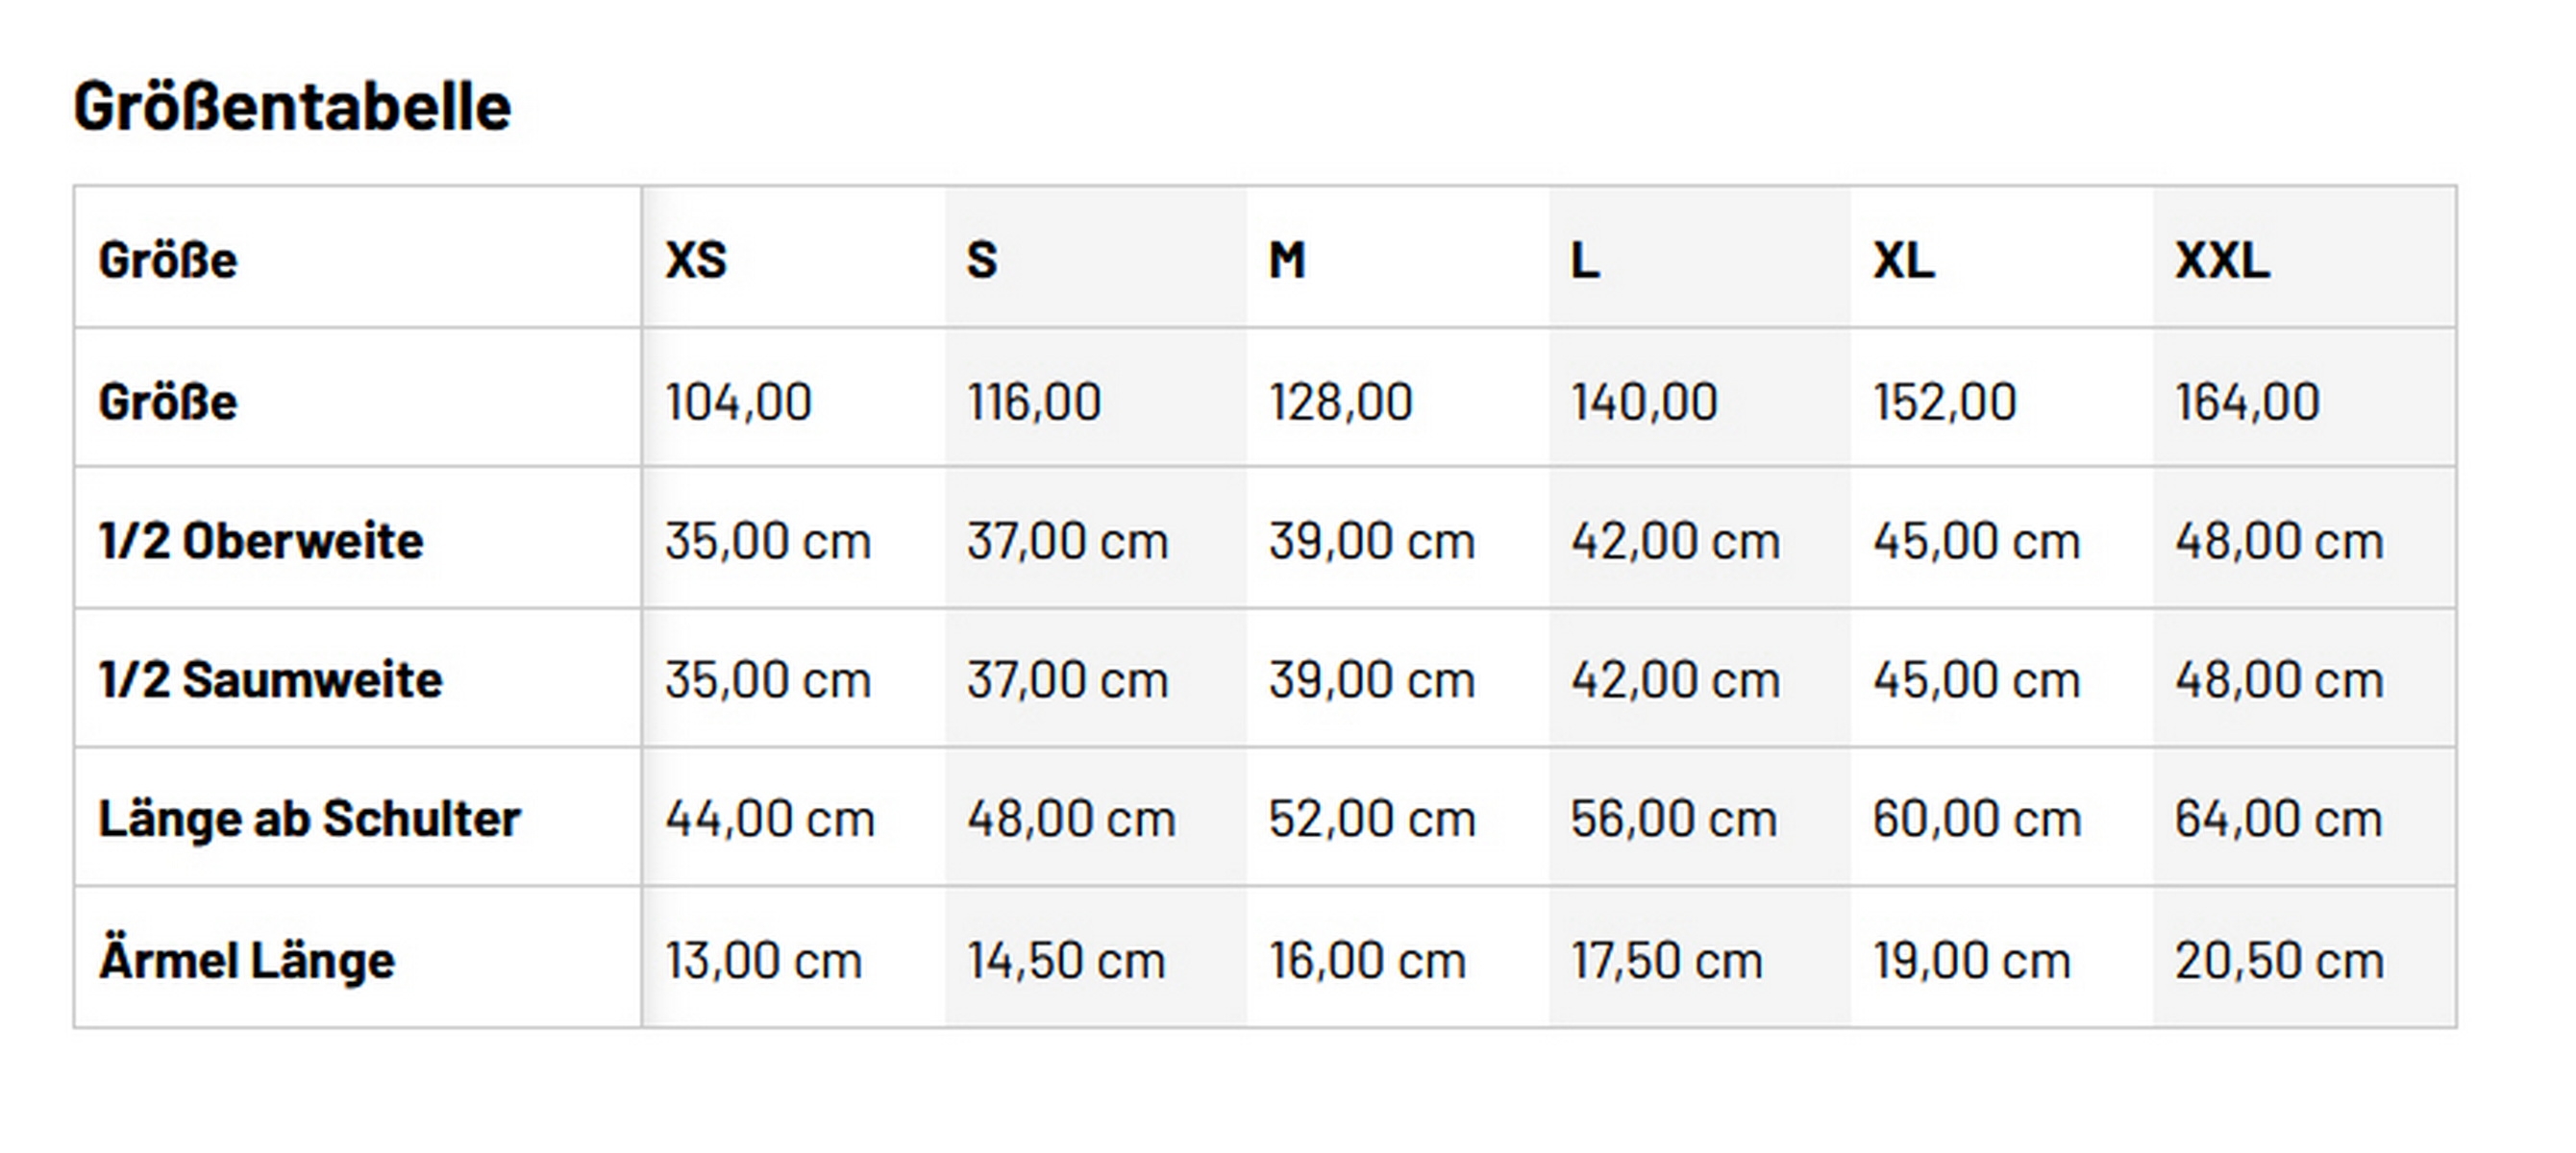Select the 20,50 cm sleeve length cell
Viewport: 2576px width, 1153px height.
click(x=2279, y=960)
